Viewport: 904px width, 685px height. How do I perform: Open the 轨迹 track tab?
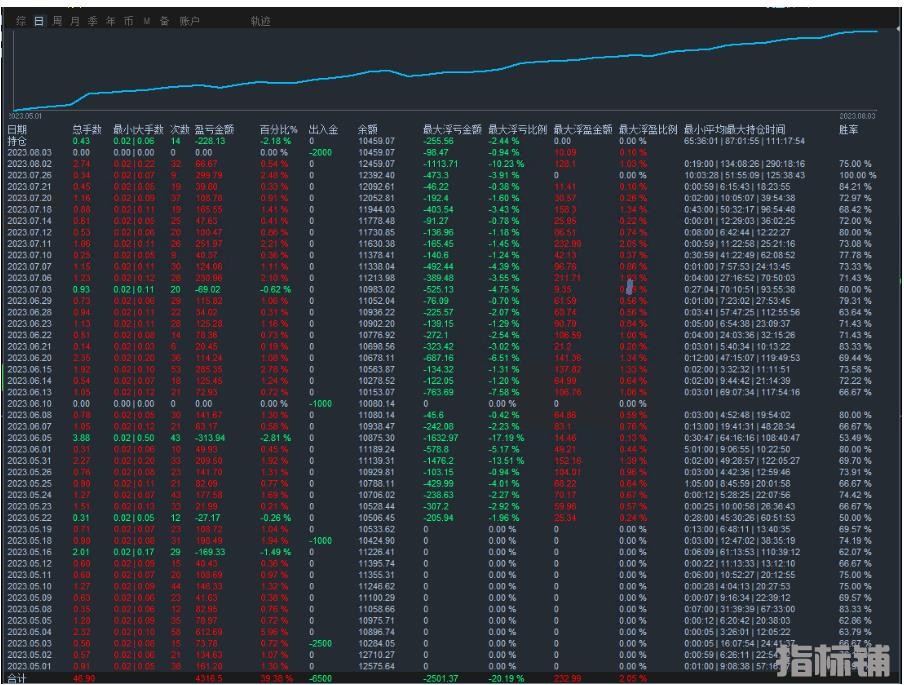(261, 21)
